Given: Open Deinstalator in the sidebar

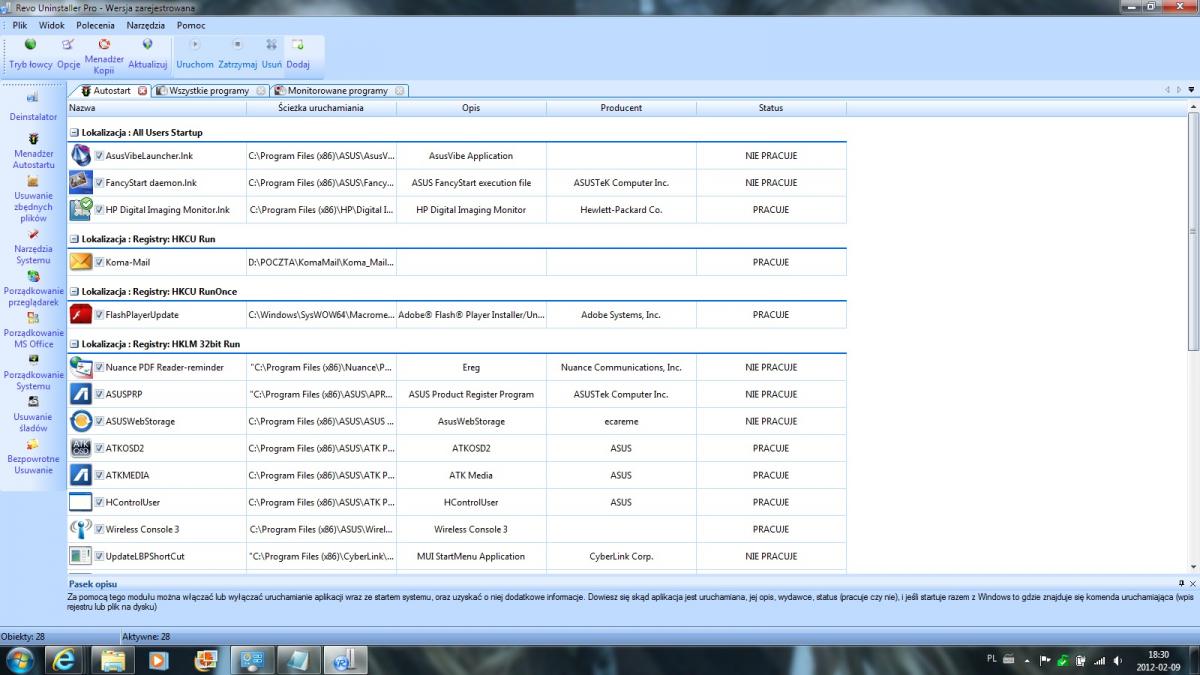Looking at the screenshot, I should tap(33, 107).
